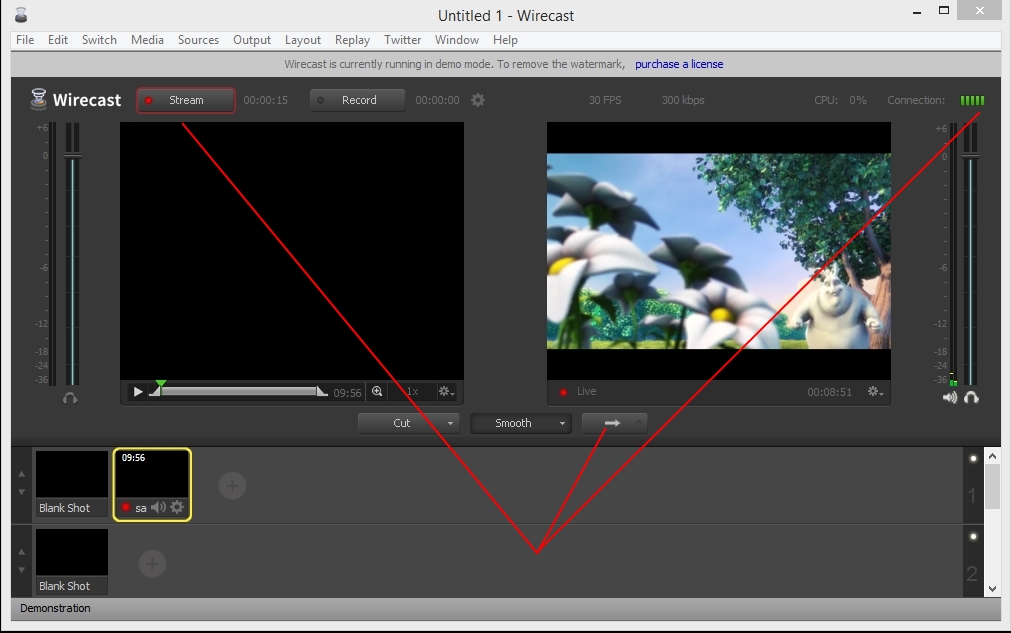Select Blank Shot in layer 1

coord(72,483)
